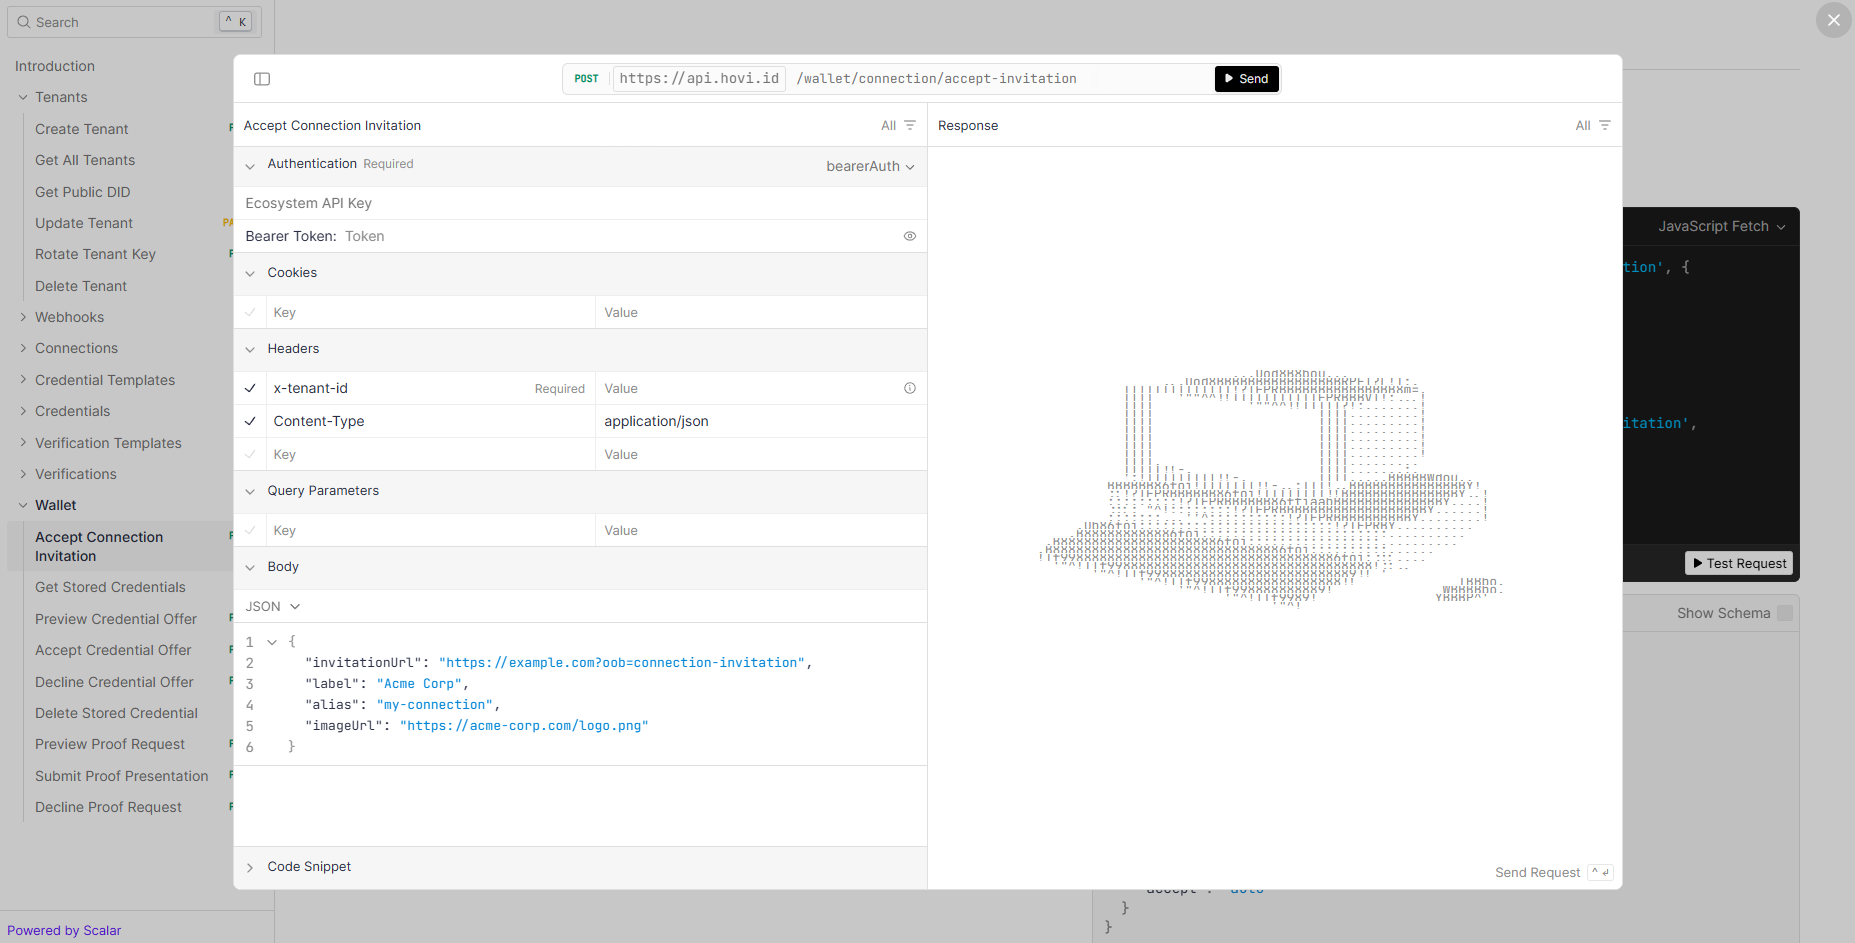Uncheck the Content-Type header checkbox
The height and width of the screenshot is (943, 1855).
pyautogui.click(x=250, y=421)
